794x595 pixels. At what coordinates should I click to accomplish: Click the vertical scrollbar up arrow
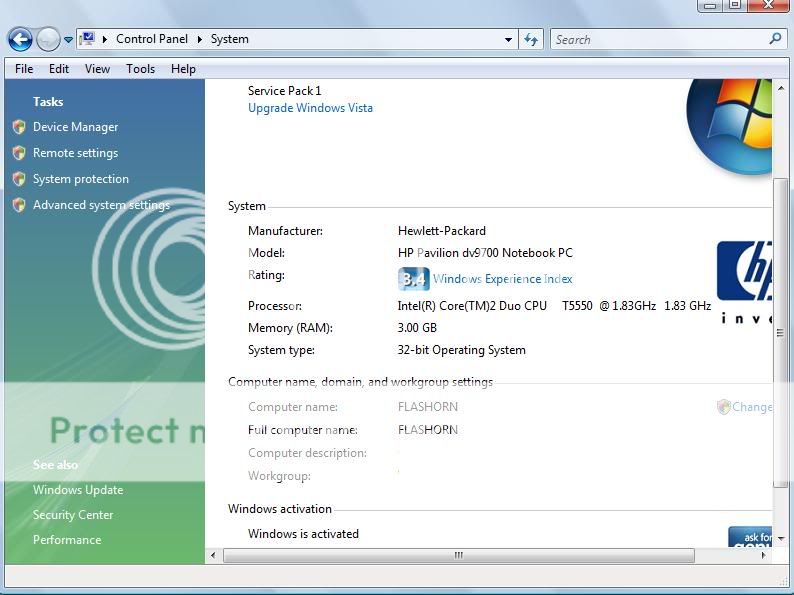click(780, 88)
